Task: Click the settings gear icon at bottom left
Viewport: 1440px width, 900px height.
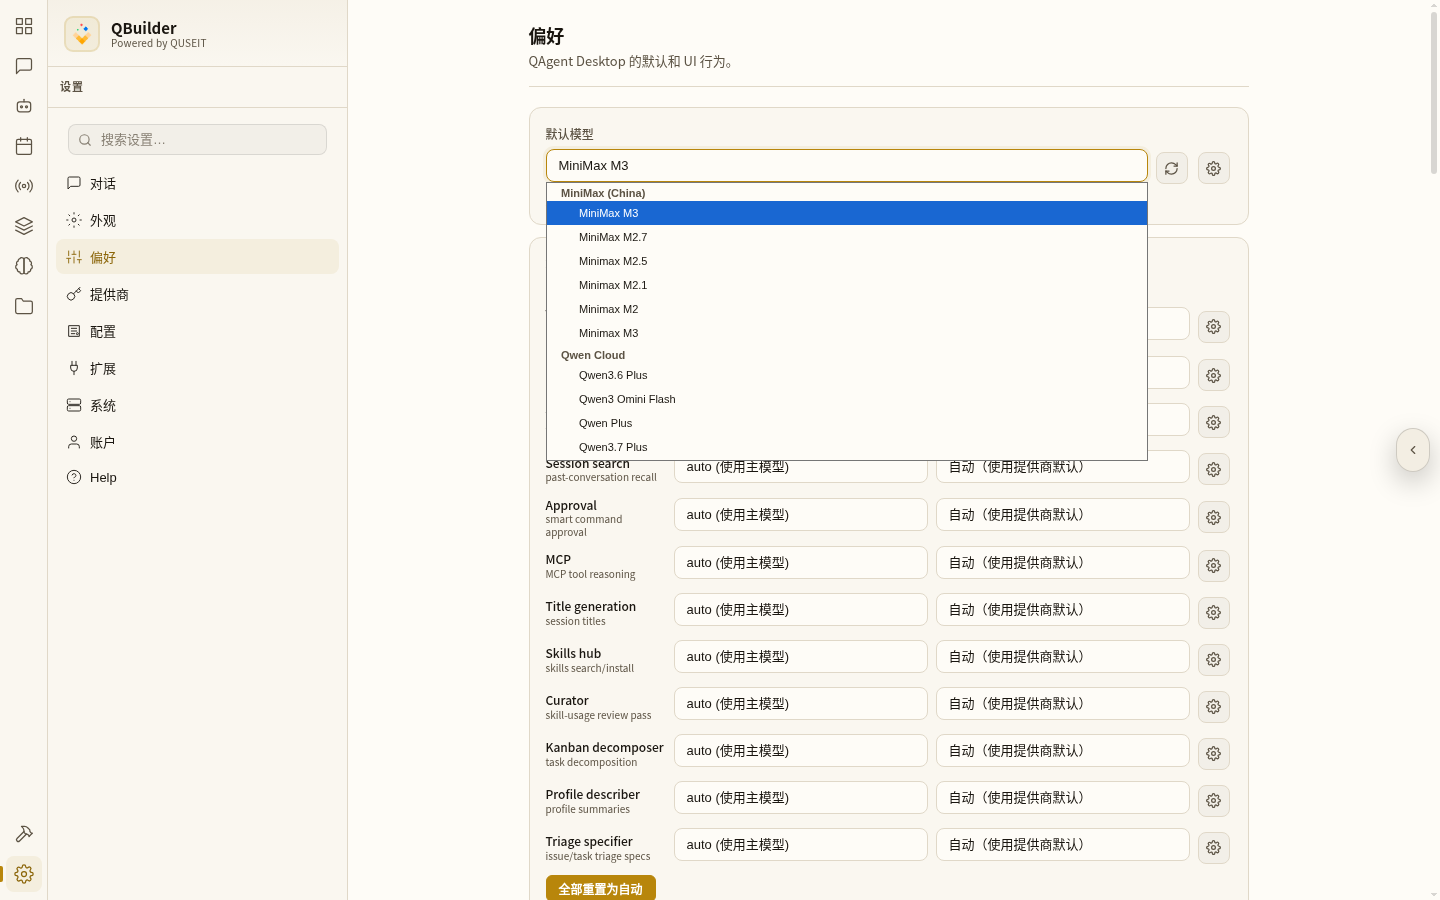Action: click(x=24, y=874)
